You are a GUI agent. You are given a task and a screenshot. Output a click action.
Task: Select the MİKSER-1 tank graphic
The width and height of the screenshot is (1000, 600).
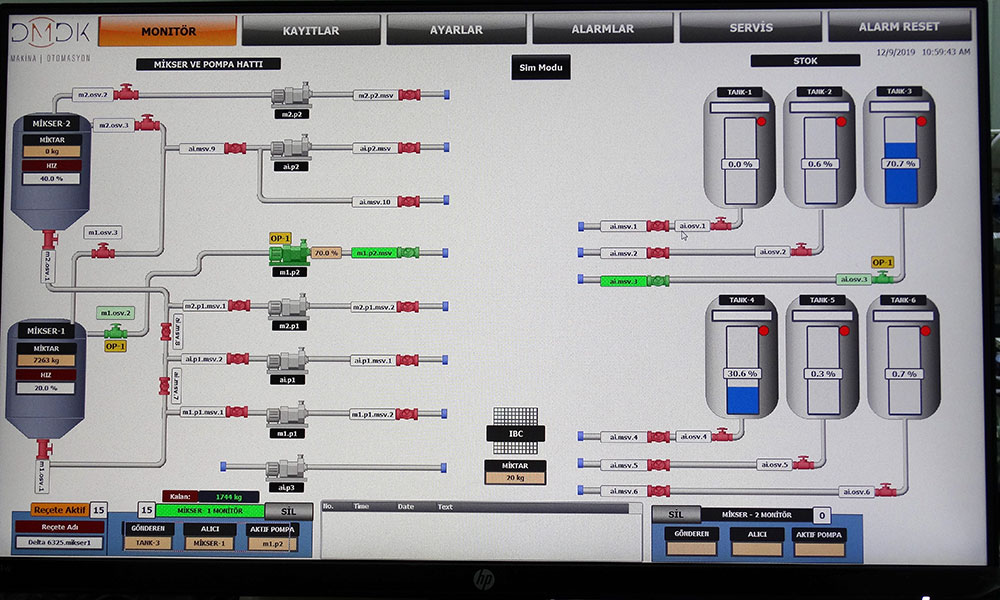(x=46, y=380)
